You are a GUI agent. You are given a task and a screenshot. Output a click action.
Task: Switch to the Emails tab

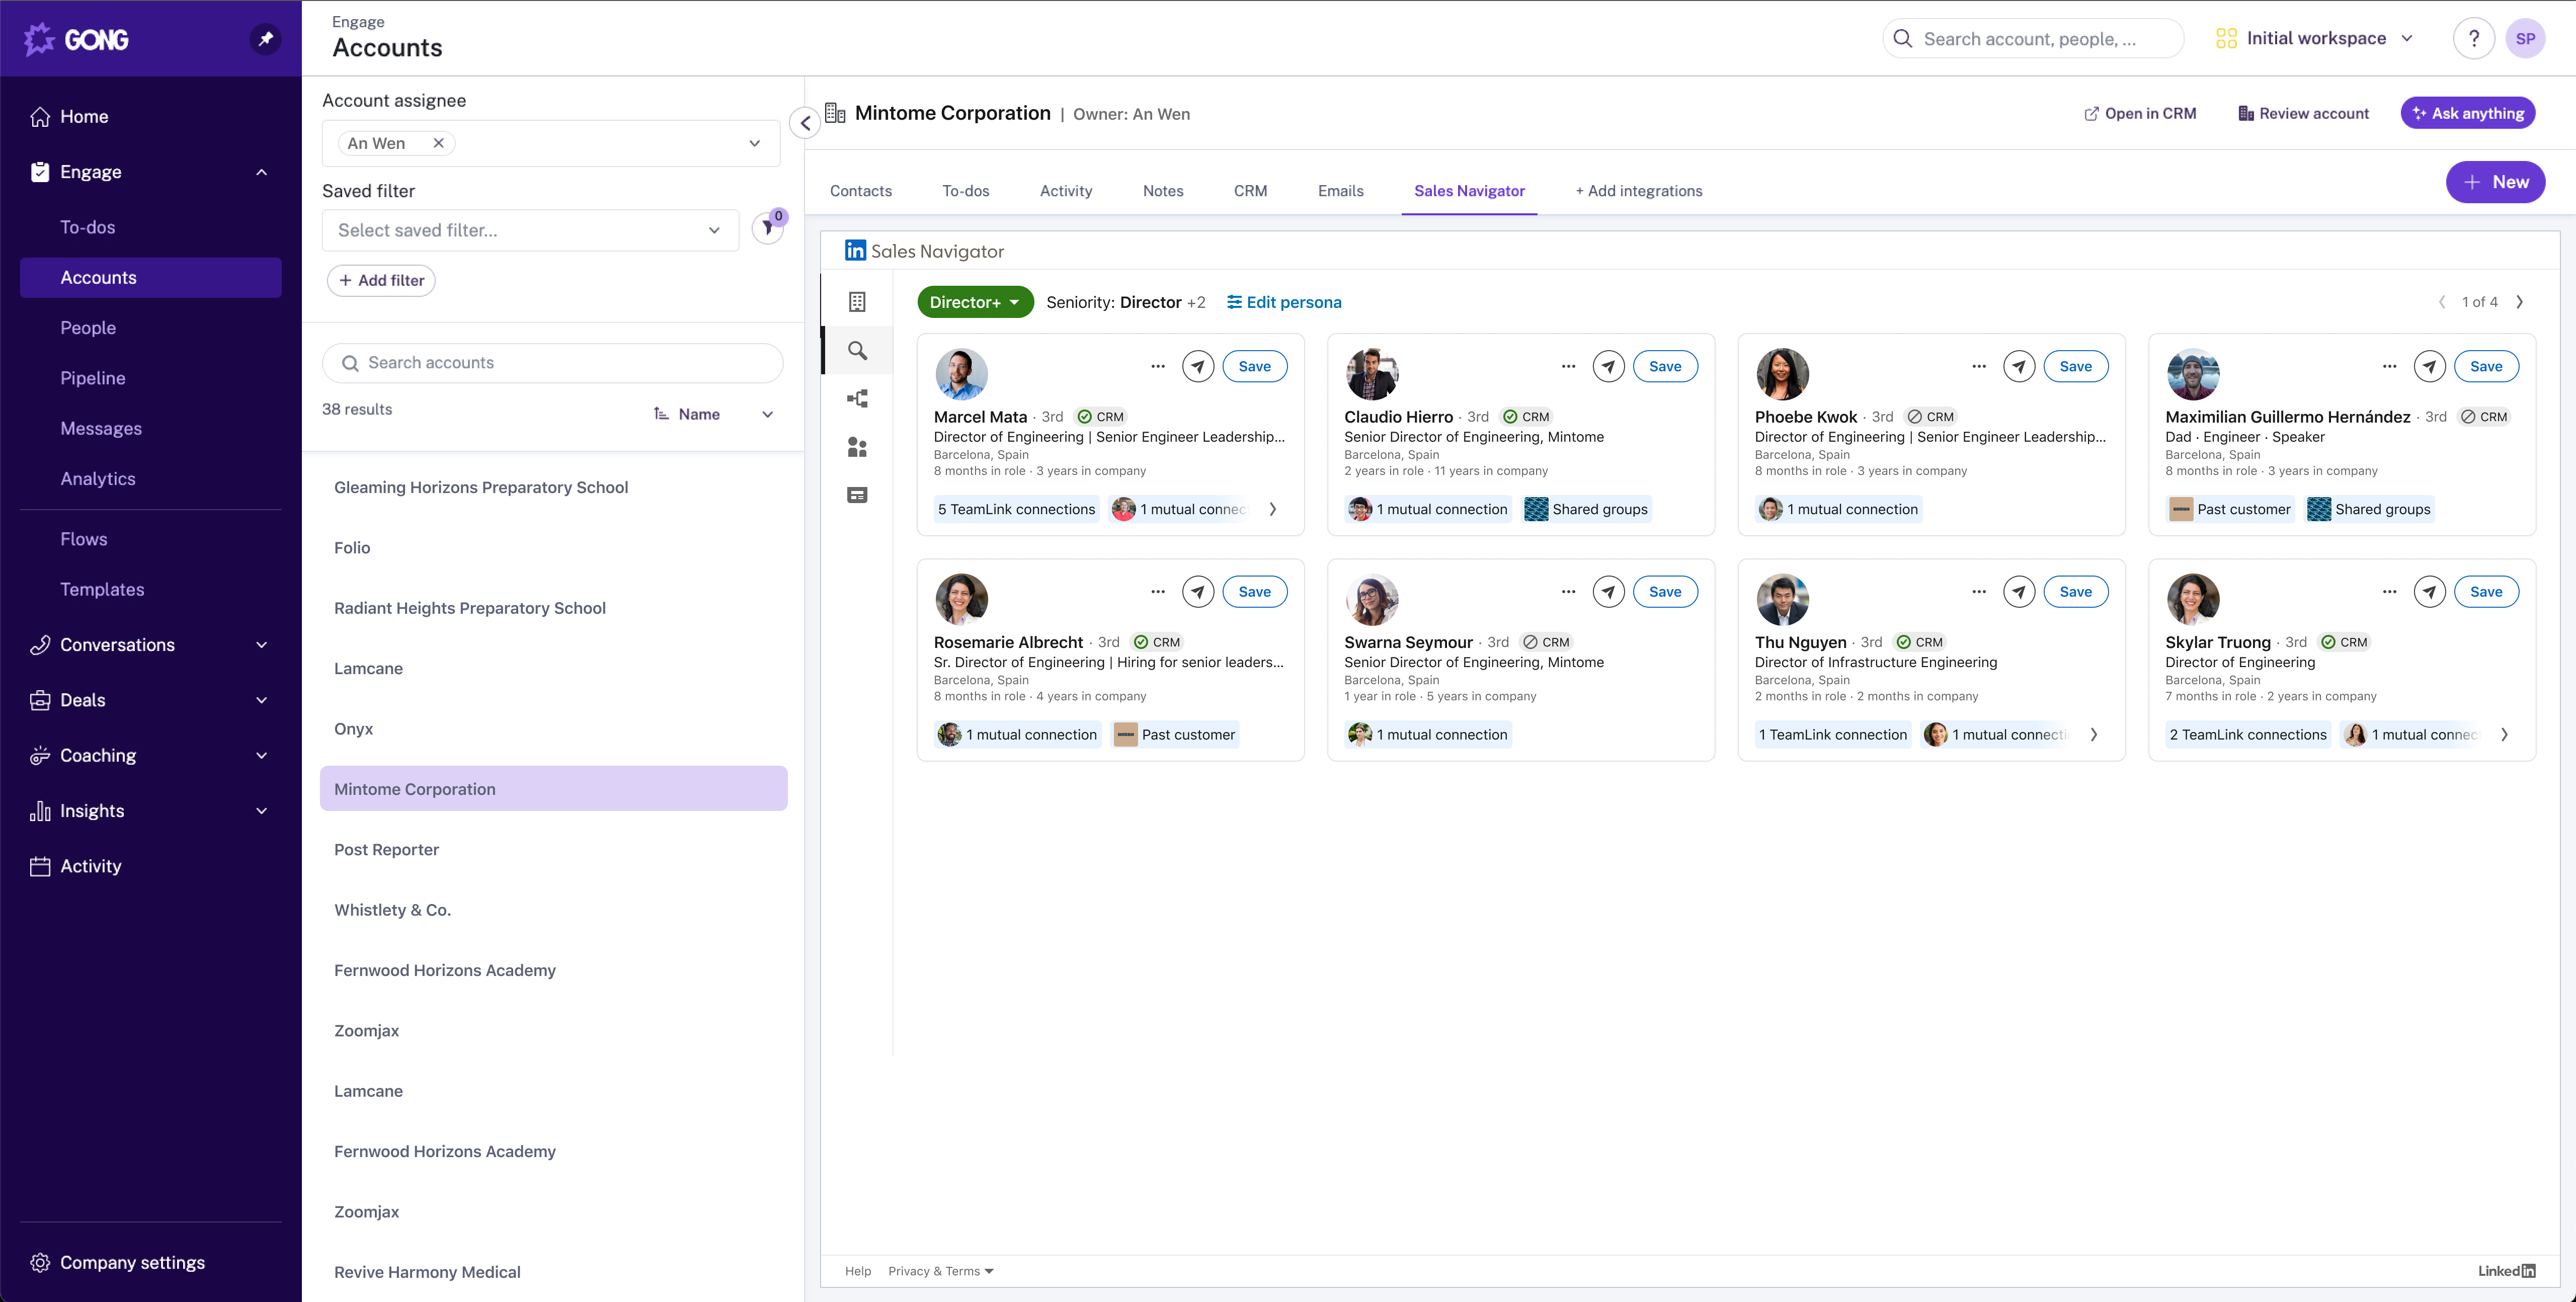(x=1340, y=191)
